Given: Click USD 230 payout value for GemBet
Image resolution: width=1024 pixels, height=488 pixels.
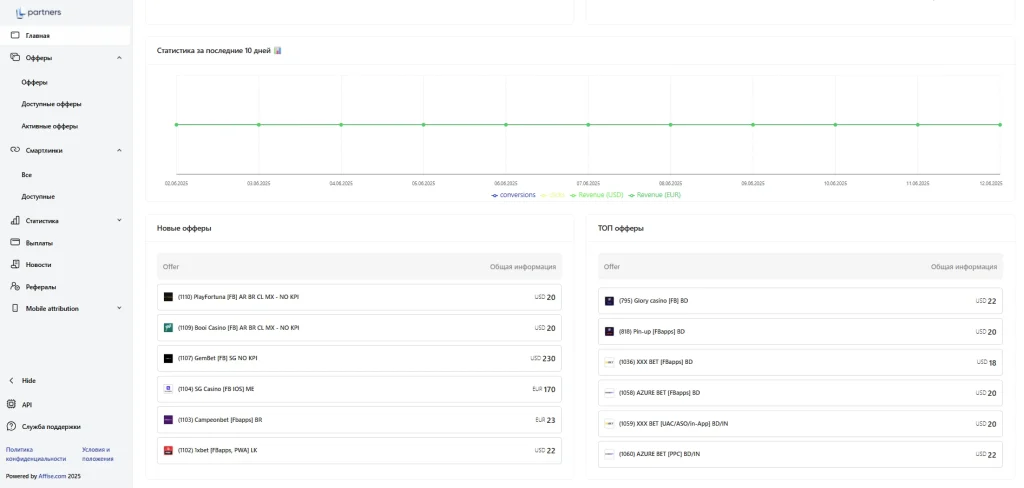Looking at the screenshot, I should (x=543, y=358).
